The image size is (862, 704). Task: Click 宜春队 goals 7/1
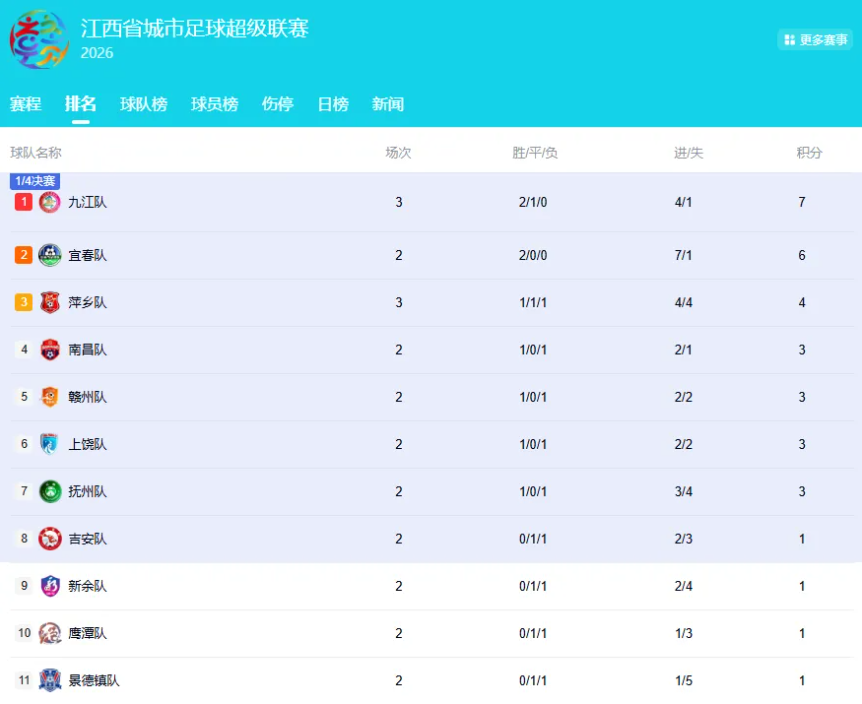pos(683,255)
